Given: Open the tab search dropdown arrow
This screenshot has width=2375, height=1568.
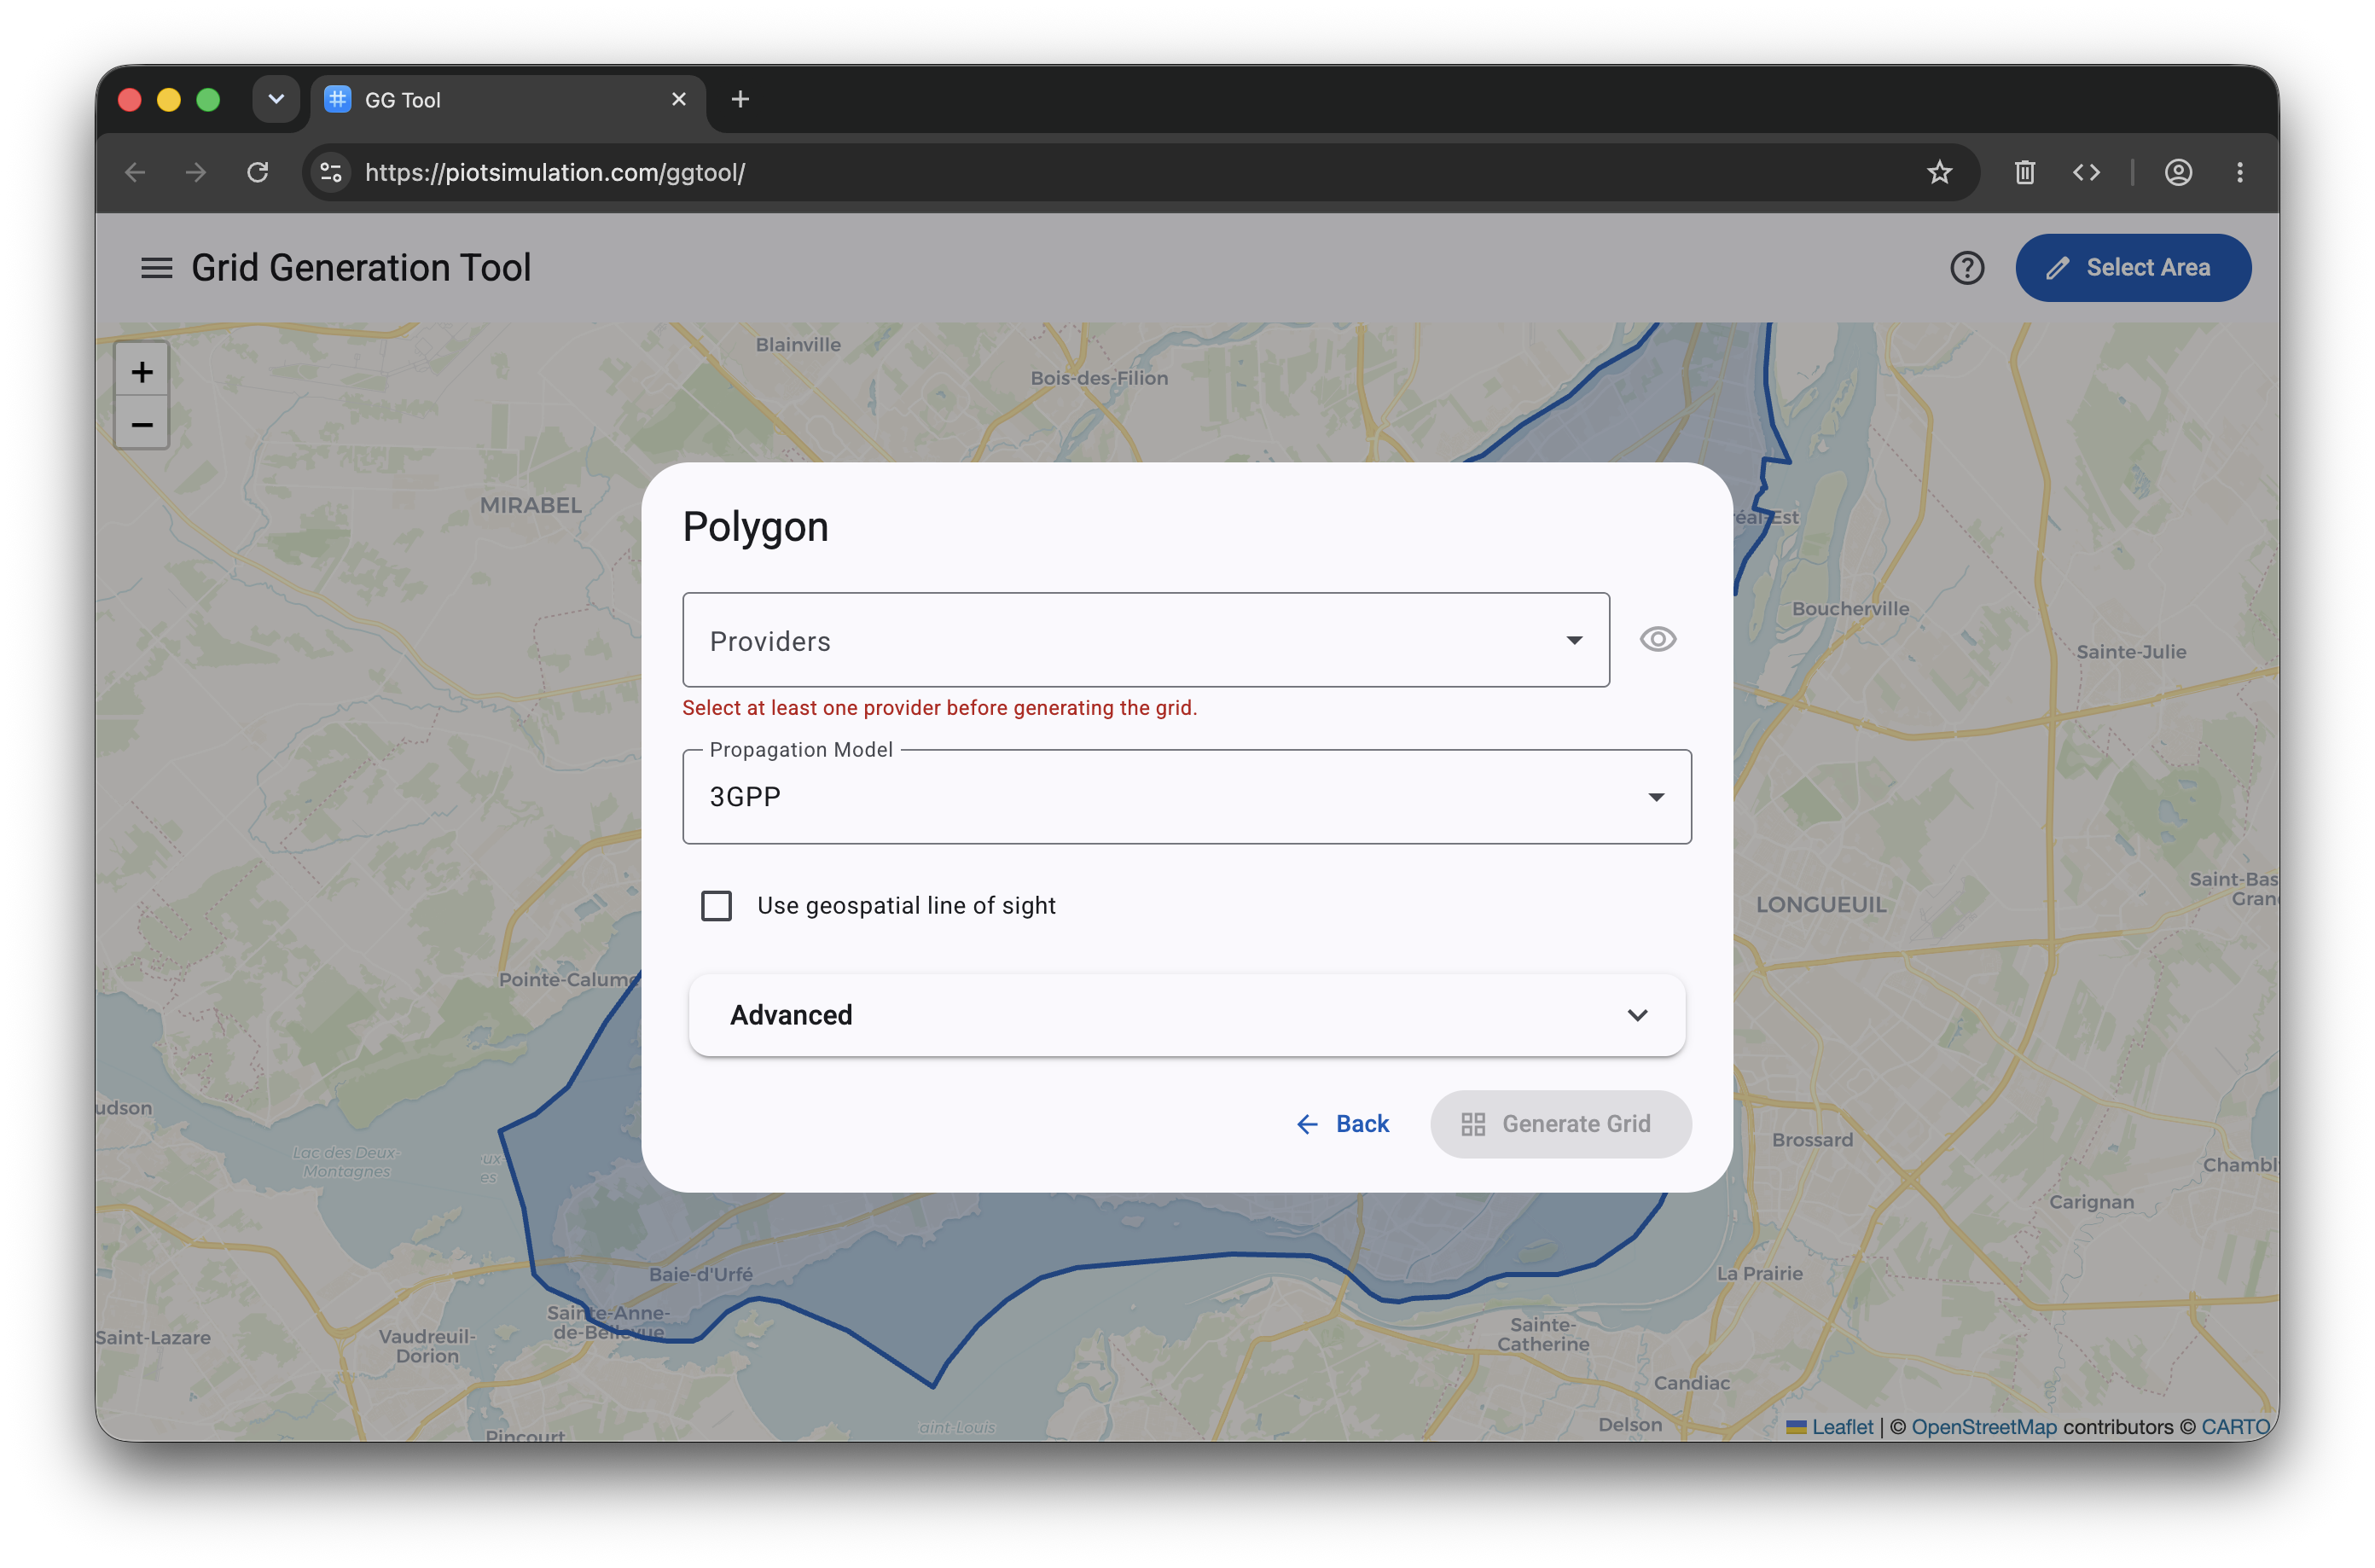Looking at the screenshot, I should click(276, 99).
